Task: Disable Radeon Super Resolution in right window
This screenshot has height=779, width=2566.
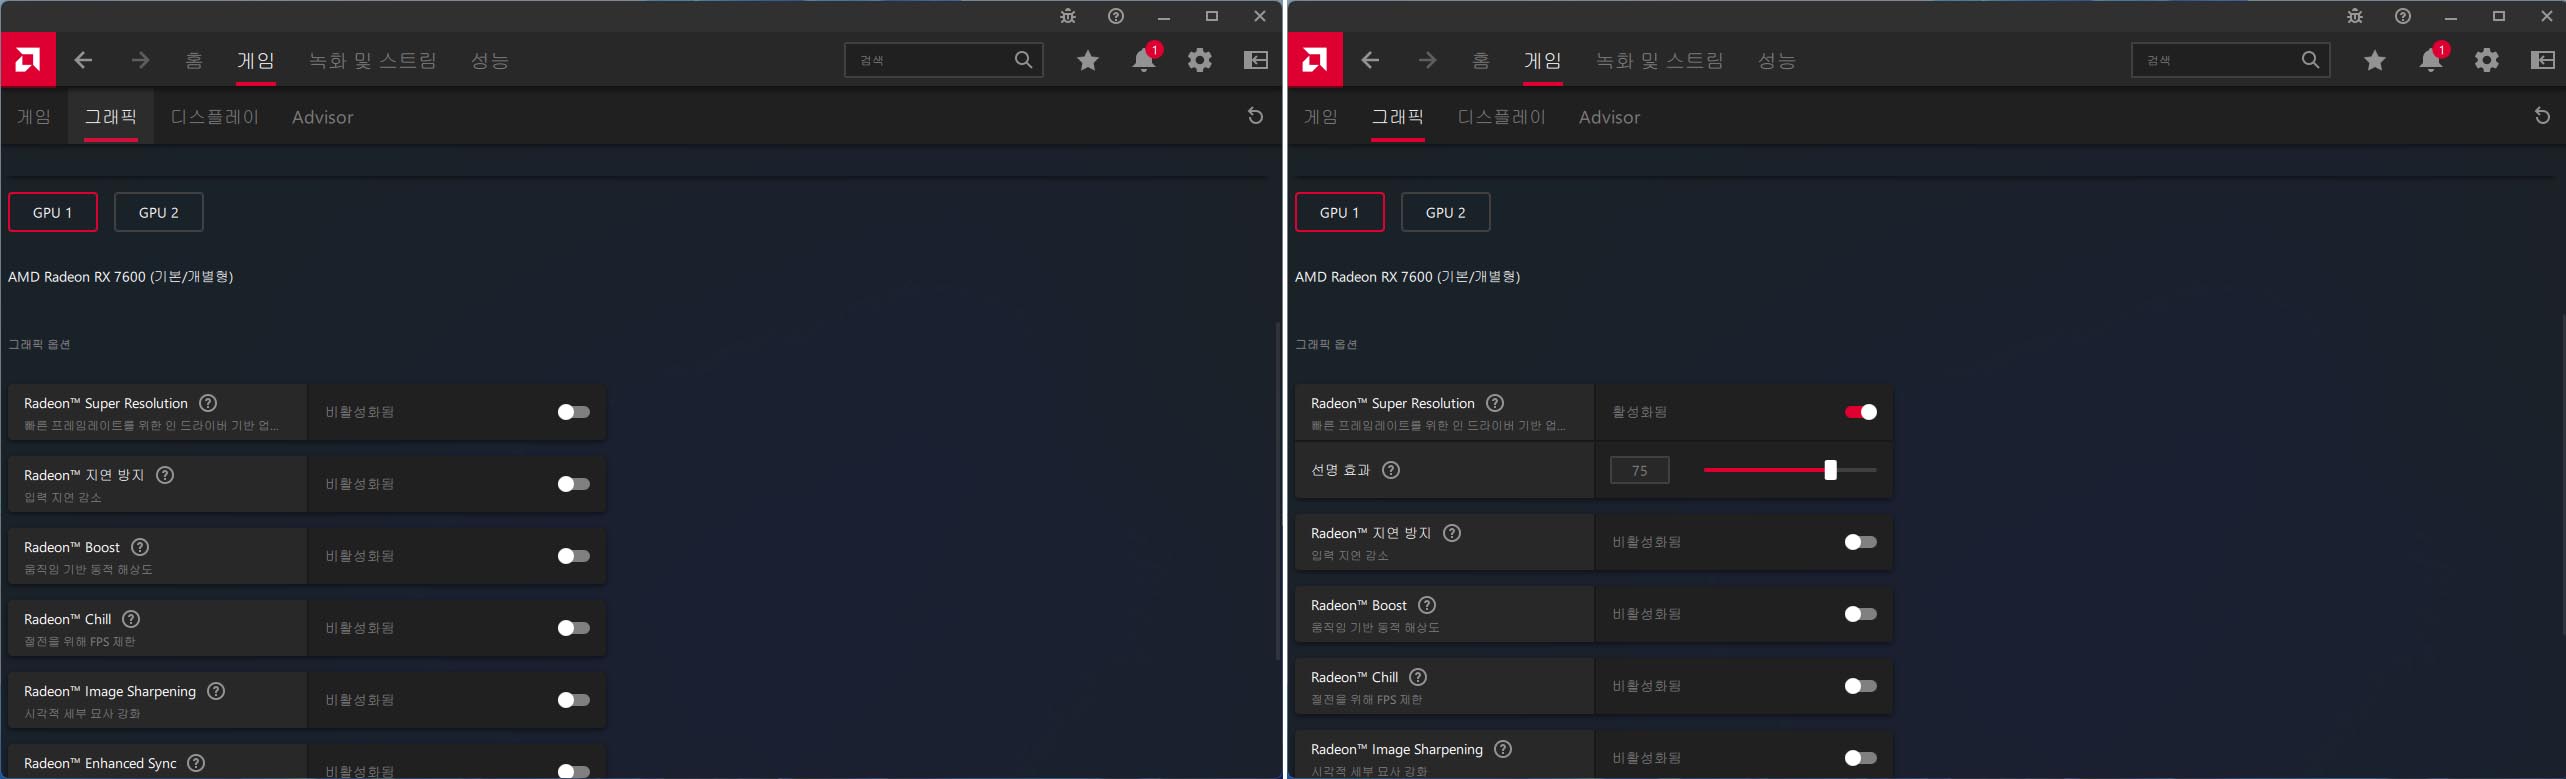Action: point(1861,412)
